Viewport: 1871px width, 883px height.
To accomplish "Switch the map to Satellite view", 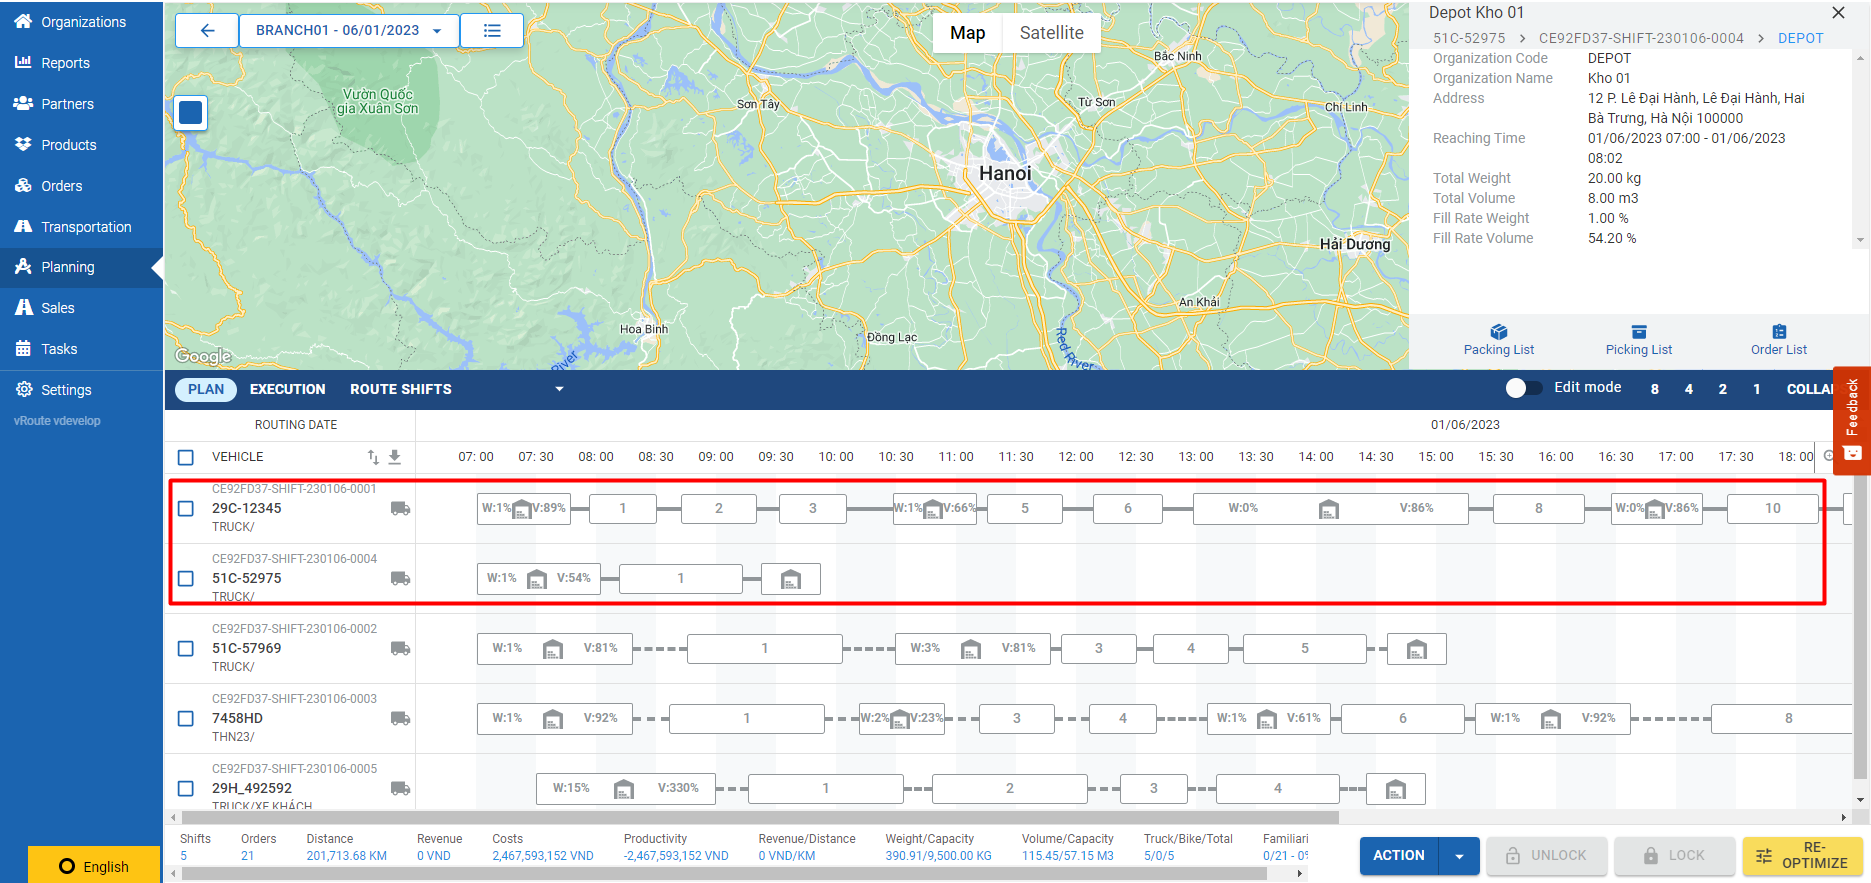I will point(1051,33).
